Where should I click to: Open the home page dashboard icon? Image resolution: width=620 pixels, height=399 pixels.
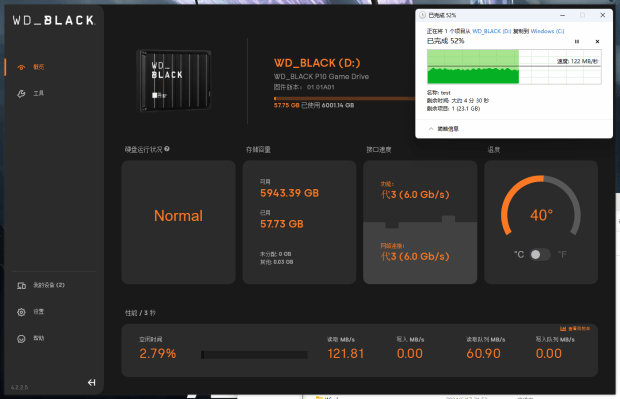(x=21, y=67)
